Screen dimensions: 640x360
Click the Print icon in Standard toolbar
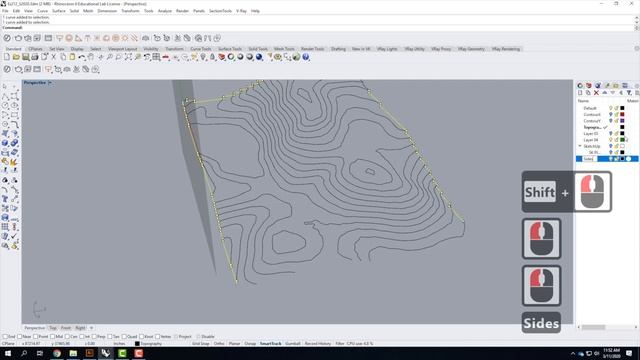click(x=35, y=57)
